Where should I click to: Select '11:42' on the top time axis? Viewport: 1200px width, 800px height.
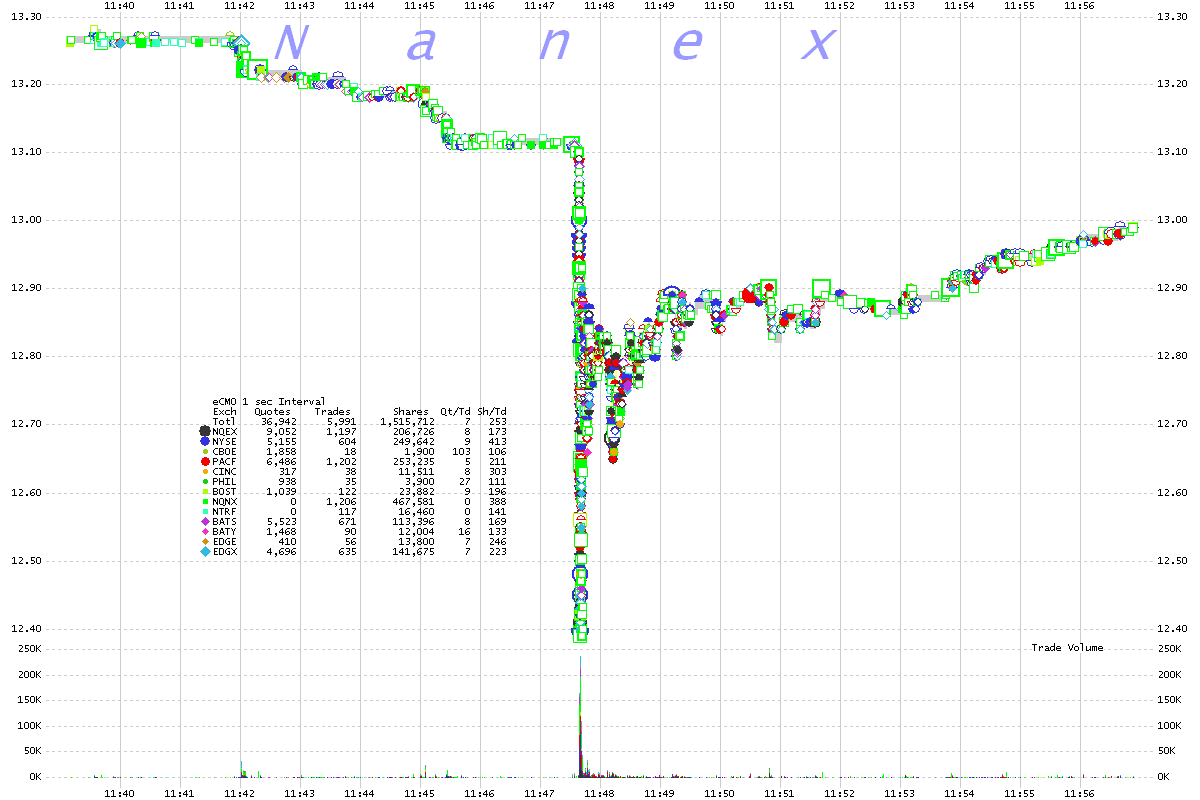(x=239, y=6)
